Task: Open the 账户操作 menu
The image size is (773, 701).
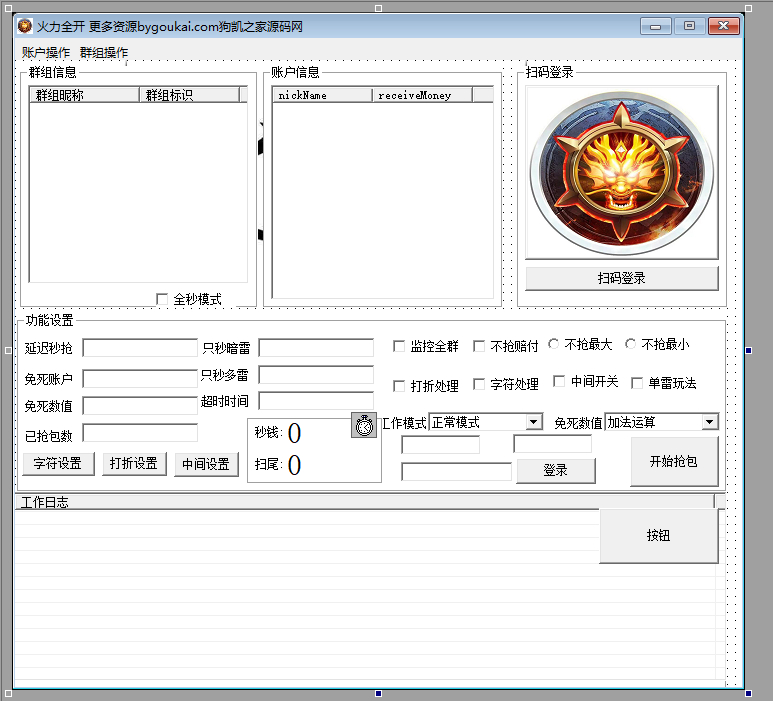Action: pyautogui.click(x=46, y=52)
